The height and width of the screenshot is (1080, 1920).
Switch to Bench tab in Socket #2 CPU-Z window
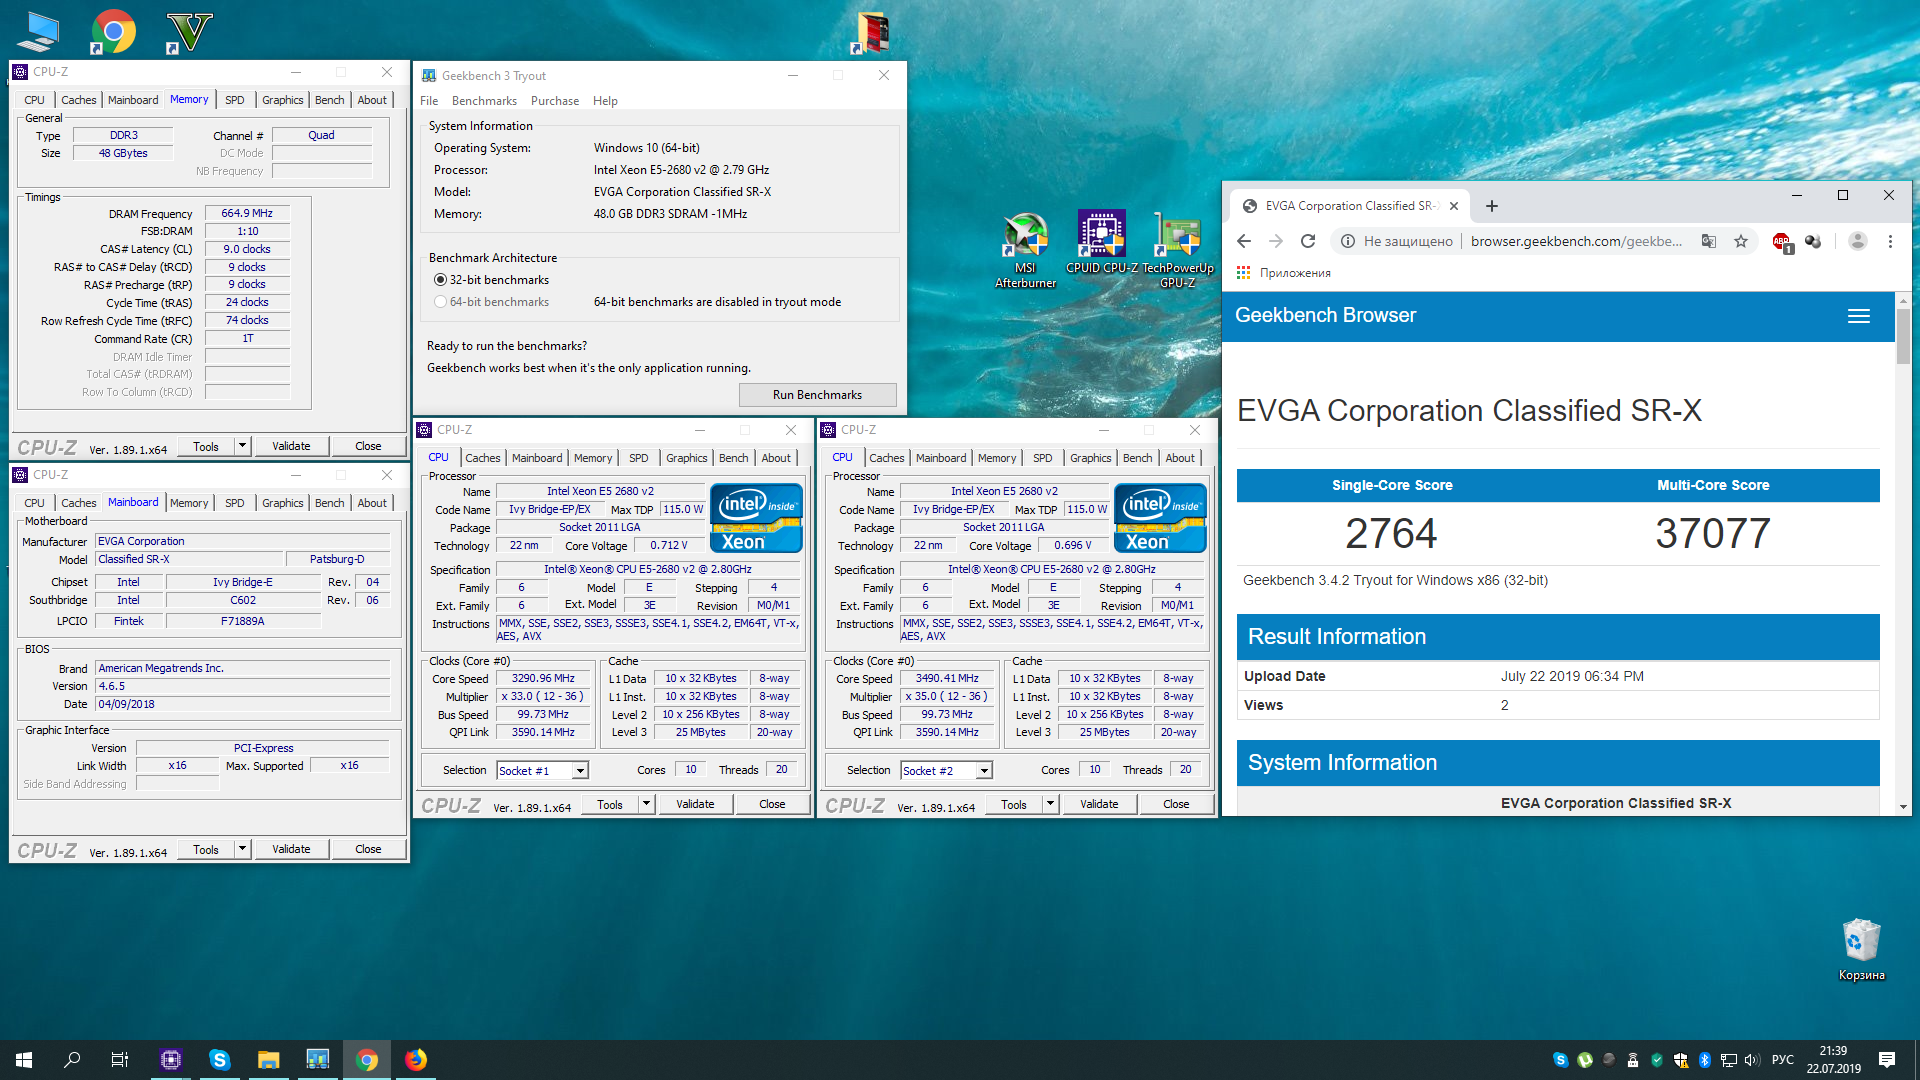[1137, 458]
